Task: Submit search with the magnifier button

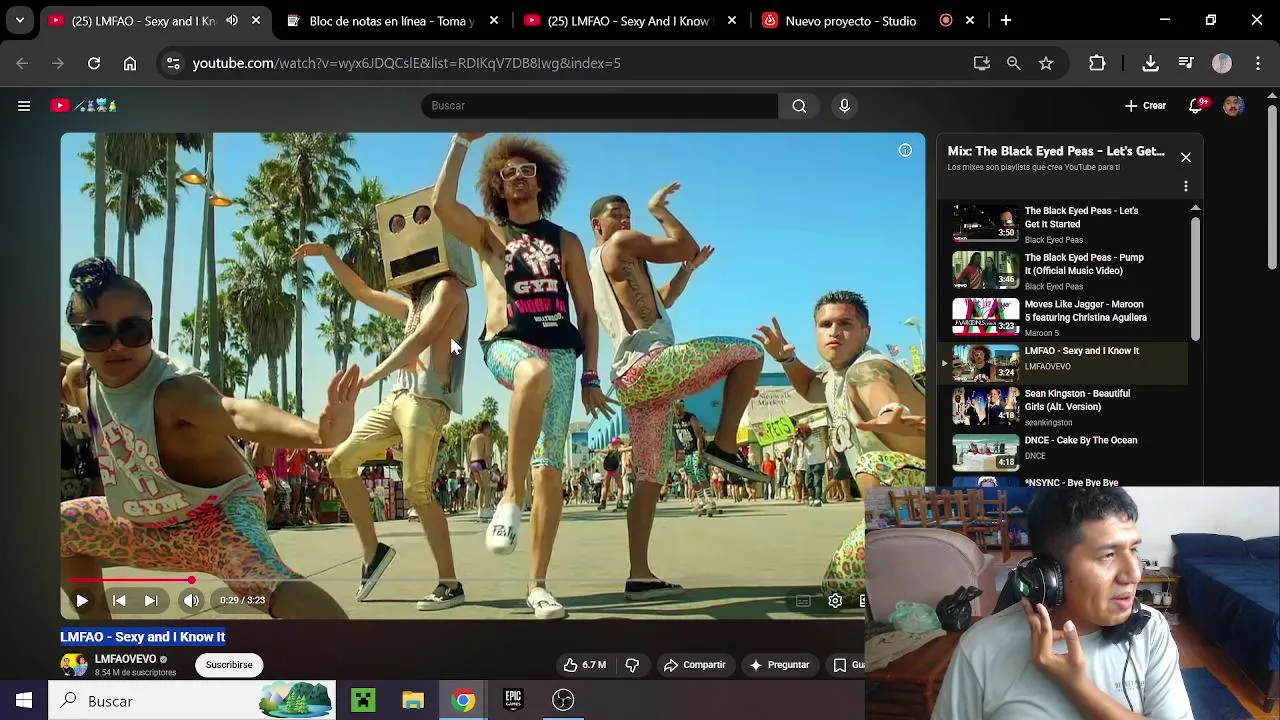Action: coord(799,105)
